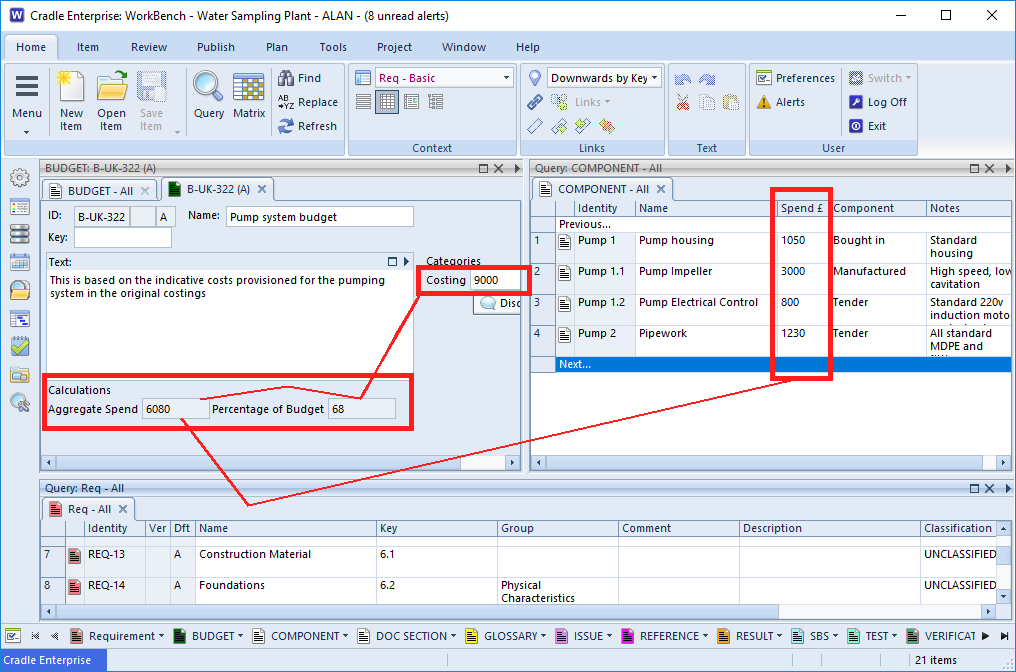Open the Preferences checkbox icon

tap(764, 78)
